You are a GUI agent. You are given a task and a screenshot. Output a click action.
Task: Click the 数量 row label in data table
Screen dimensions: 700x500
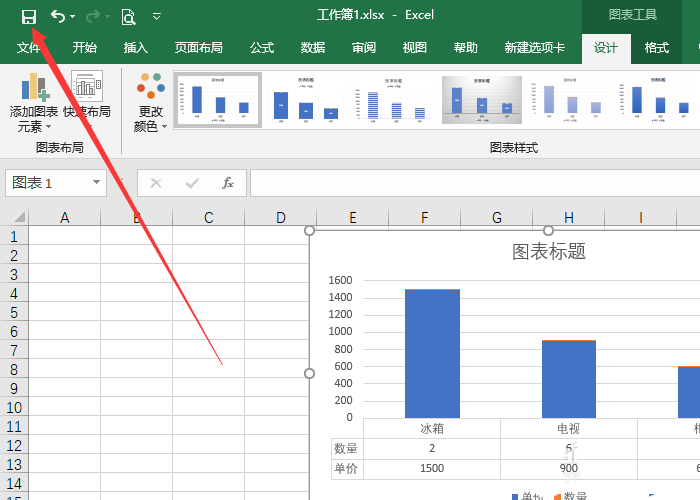[346, 448]
